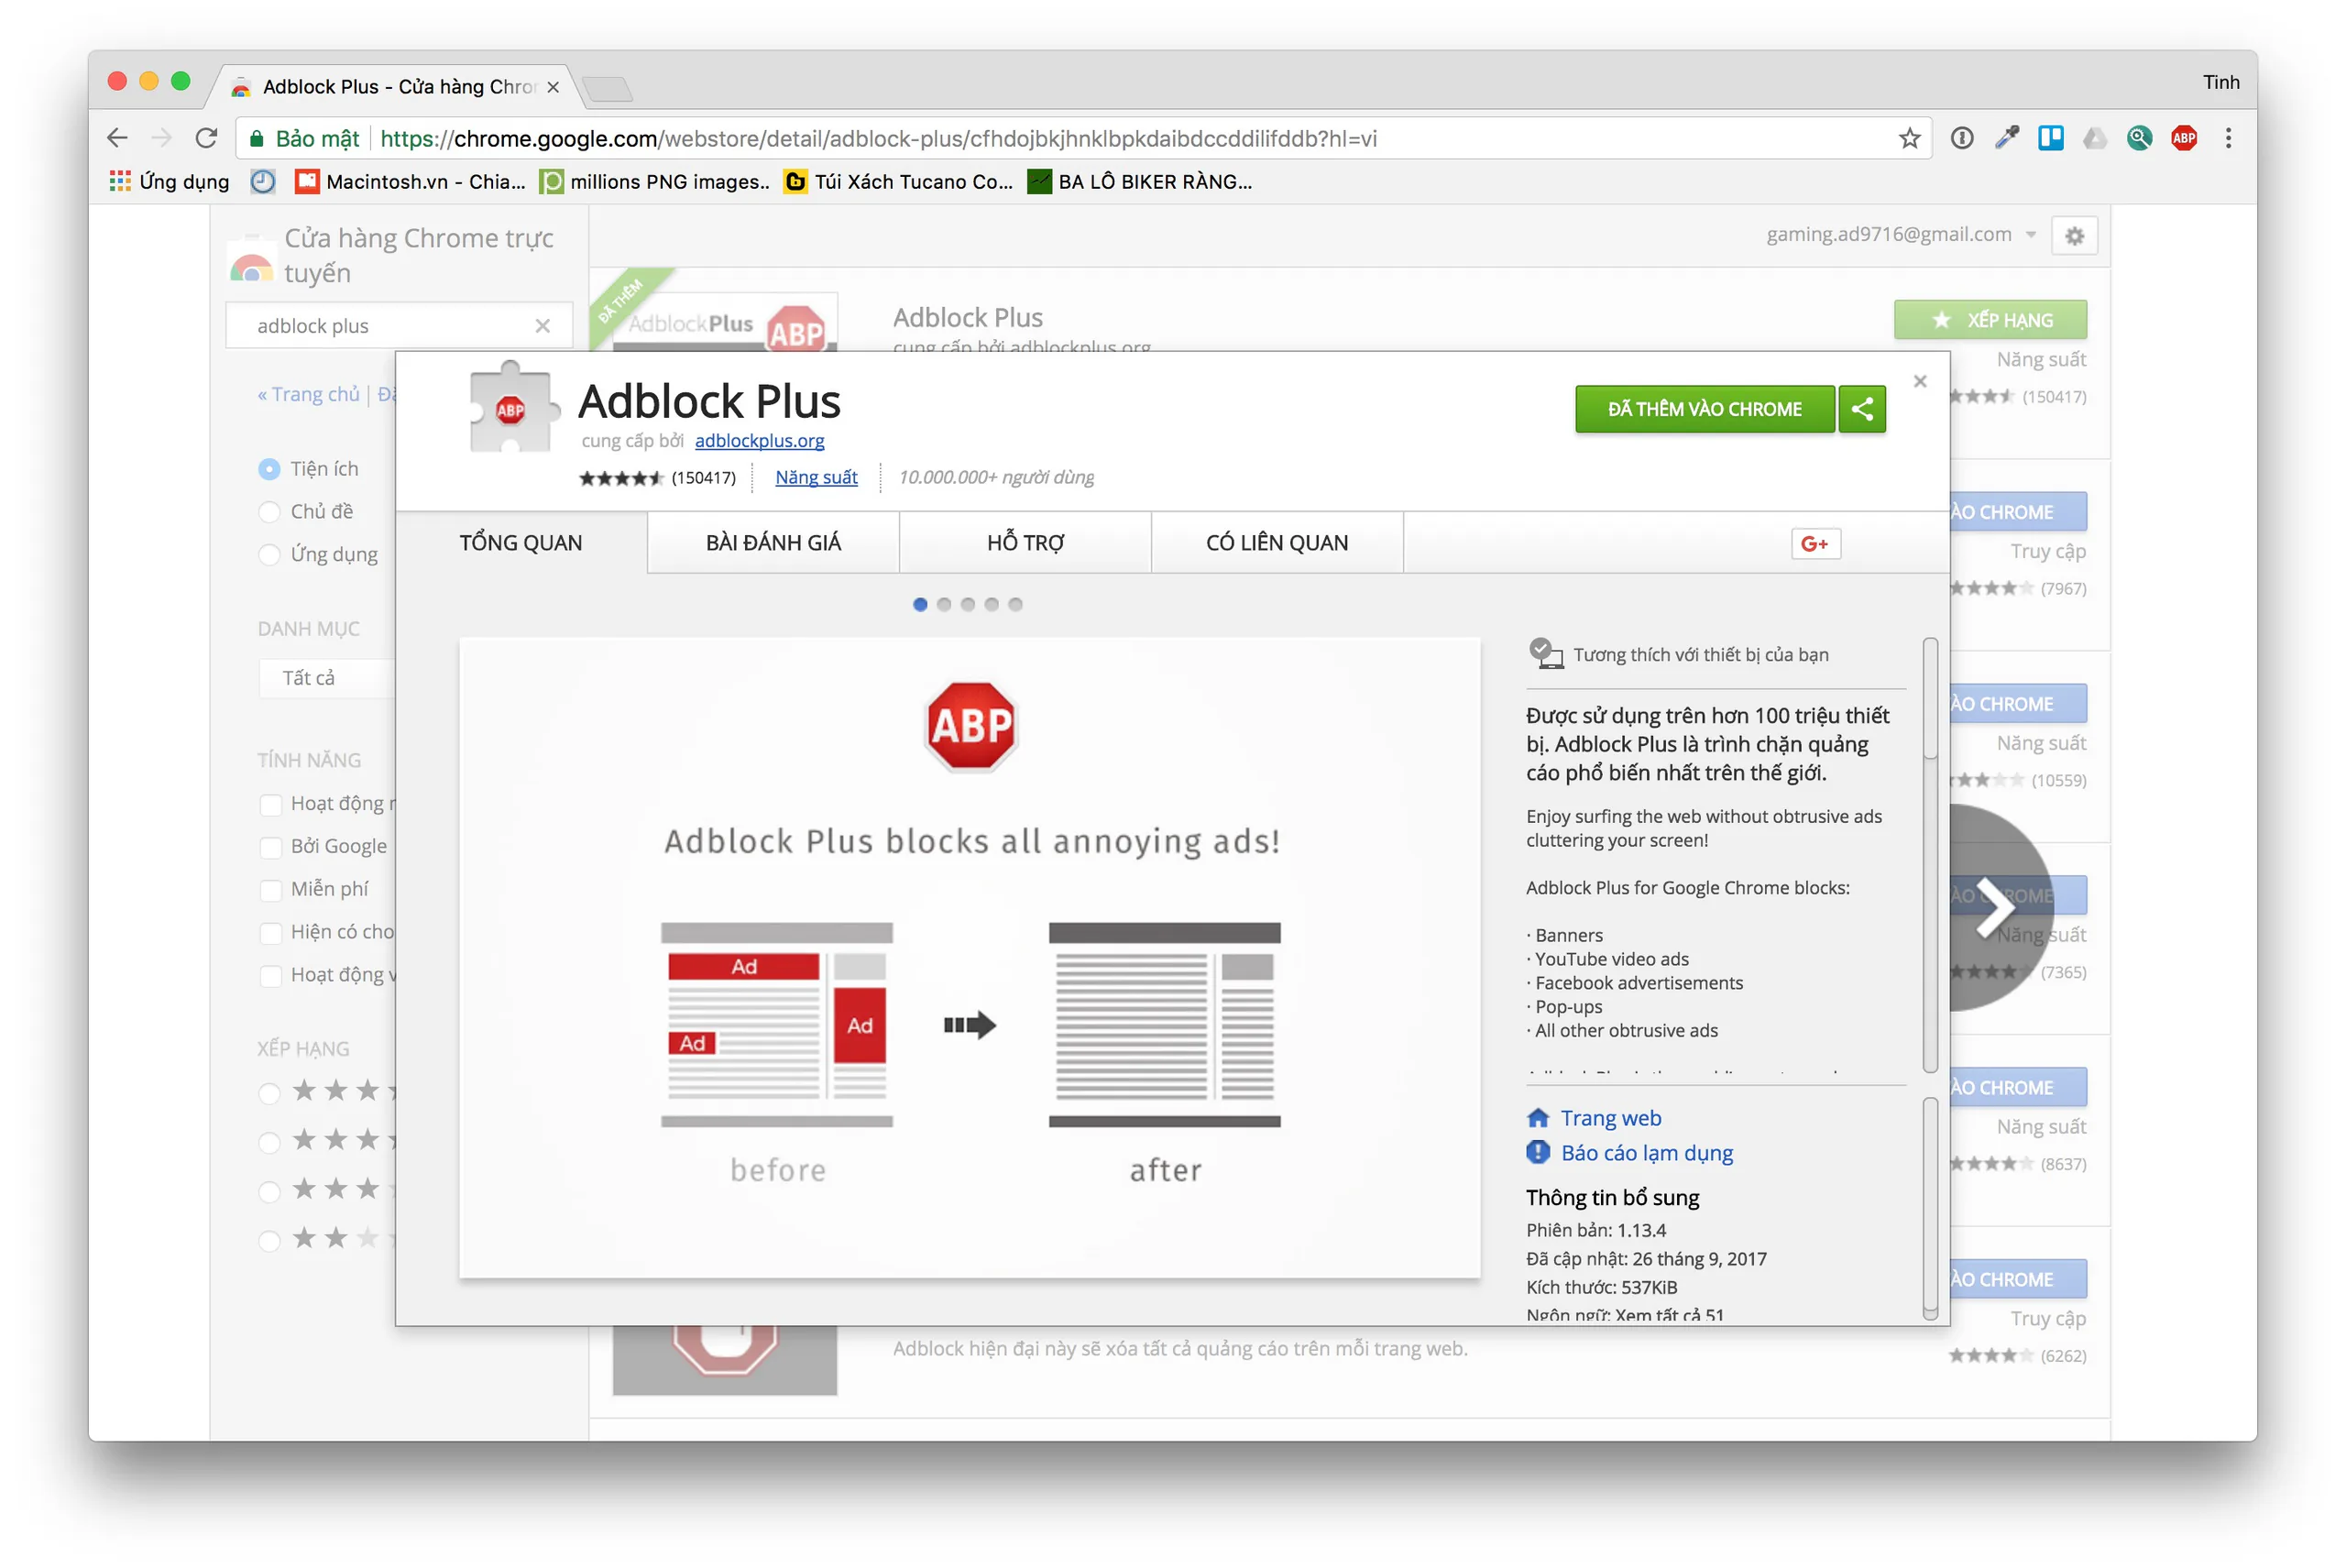The height and width of the screenshot is (1568, 2346).
Task: Click the secure padlock icon in address bar
Action: (257, 138)
